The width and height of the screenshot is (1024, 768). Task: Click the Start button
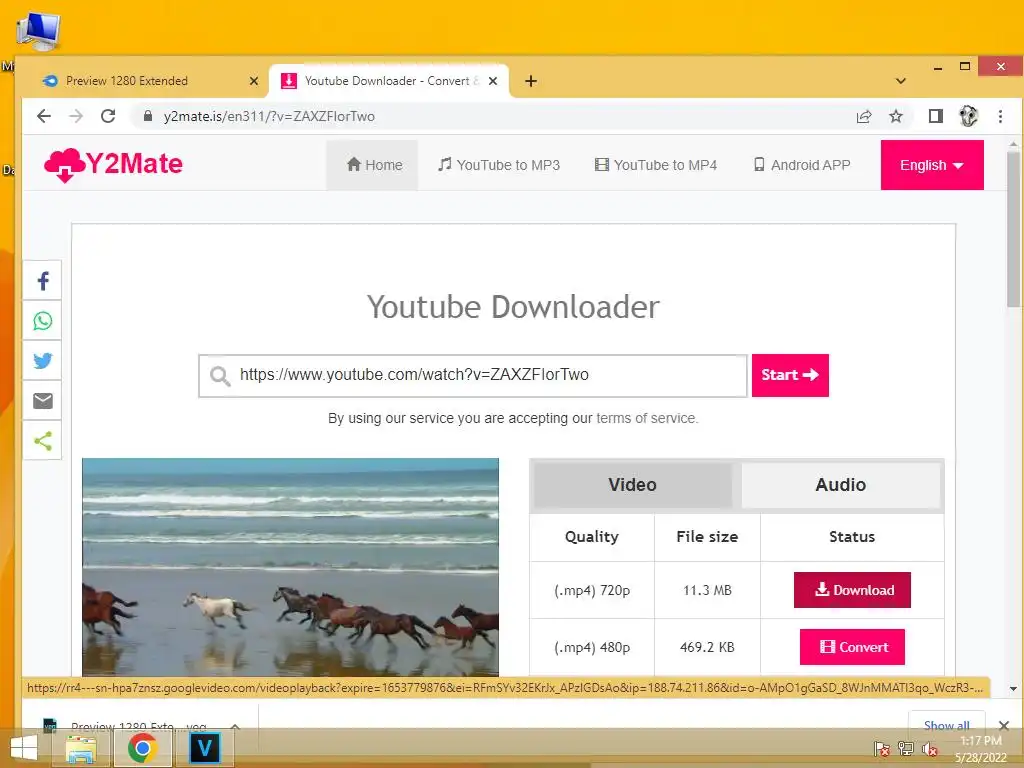(790, 375)
